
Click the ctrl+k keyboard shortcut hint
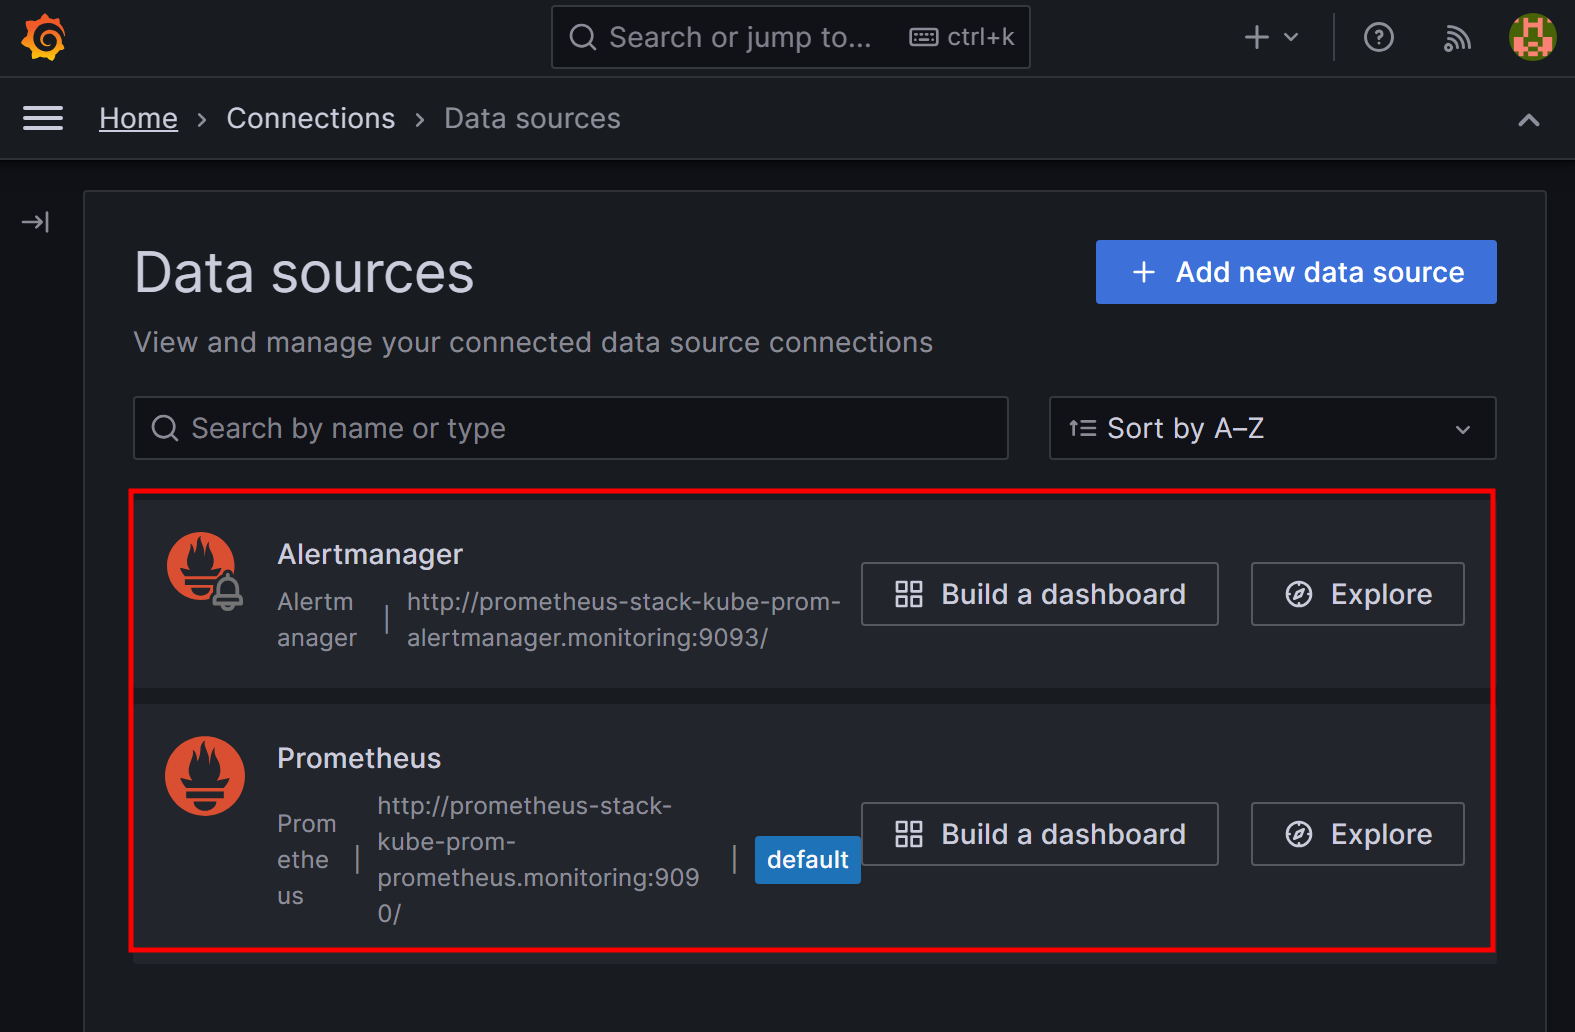pos(962,38)
